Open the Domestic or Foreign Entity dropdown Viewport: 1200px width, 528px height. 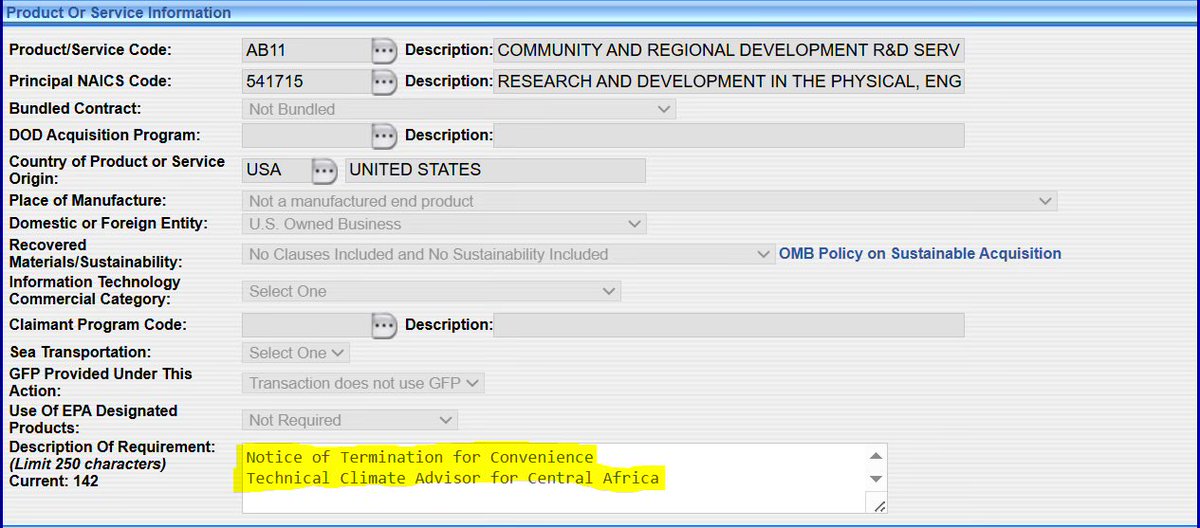[444, 224]
